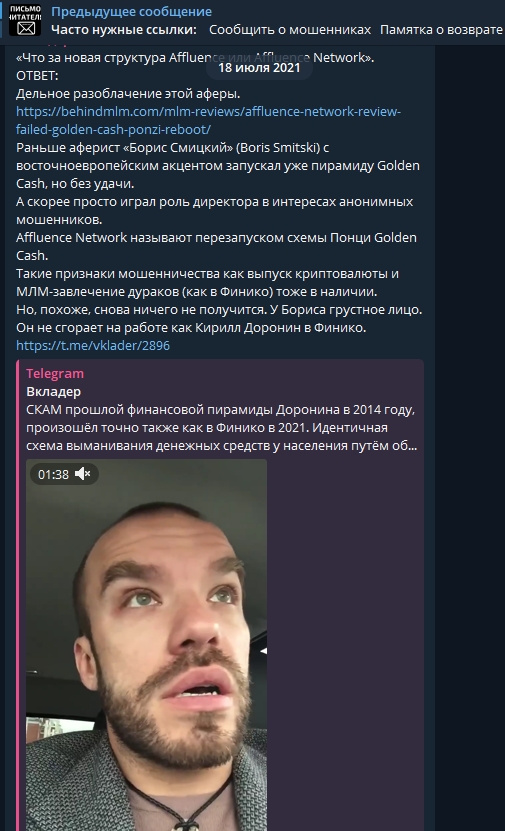The width and height of the screenshot is (505, 831).
Task: Click the preview description starting 'СКАМ прошлой финансовой'
Action: click(x=222, y=428)
